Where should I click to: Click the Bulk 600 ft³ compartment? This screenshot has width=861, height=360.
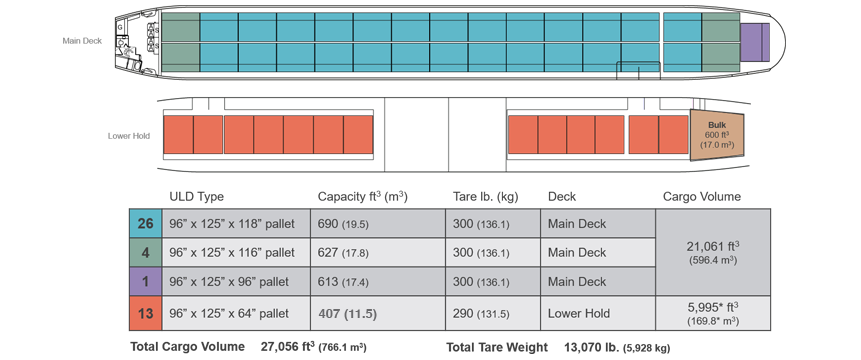717,135
